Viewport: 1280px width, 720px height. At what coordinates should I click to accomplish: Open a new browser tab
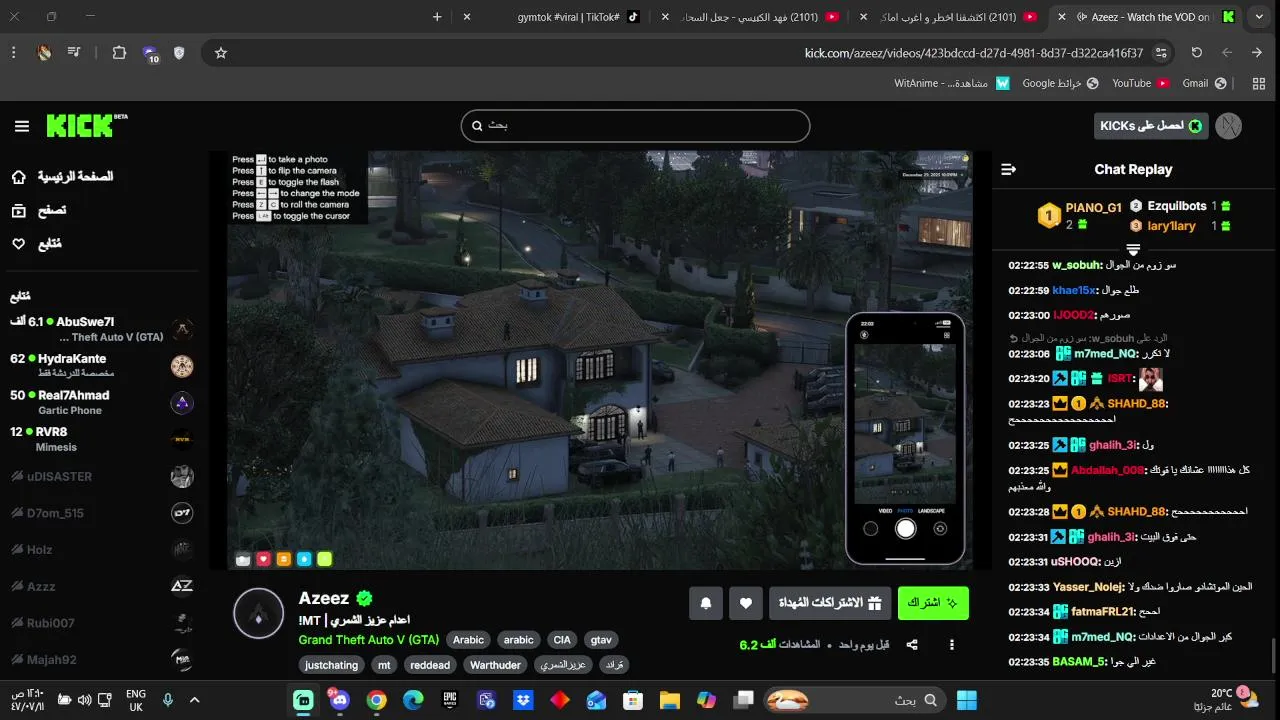pyautogui.click(x=437, y=17)
